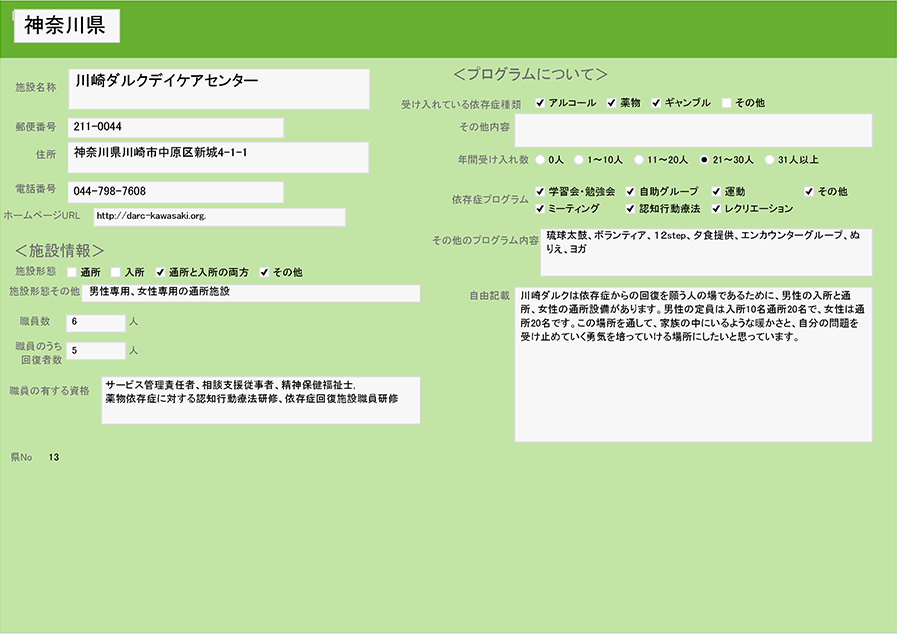
Task: Toggle the 学習会・勉強会 program checkbox
Action: click(540, 191)
